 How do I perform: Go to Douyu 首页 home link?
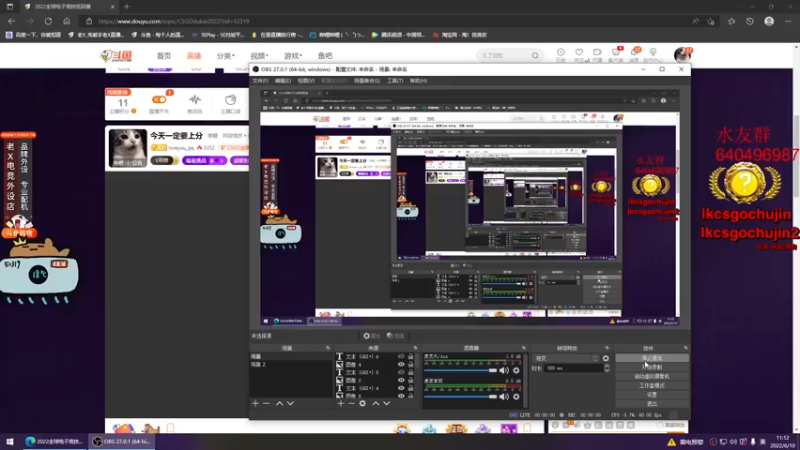click(x=164, y=56)
